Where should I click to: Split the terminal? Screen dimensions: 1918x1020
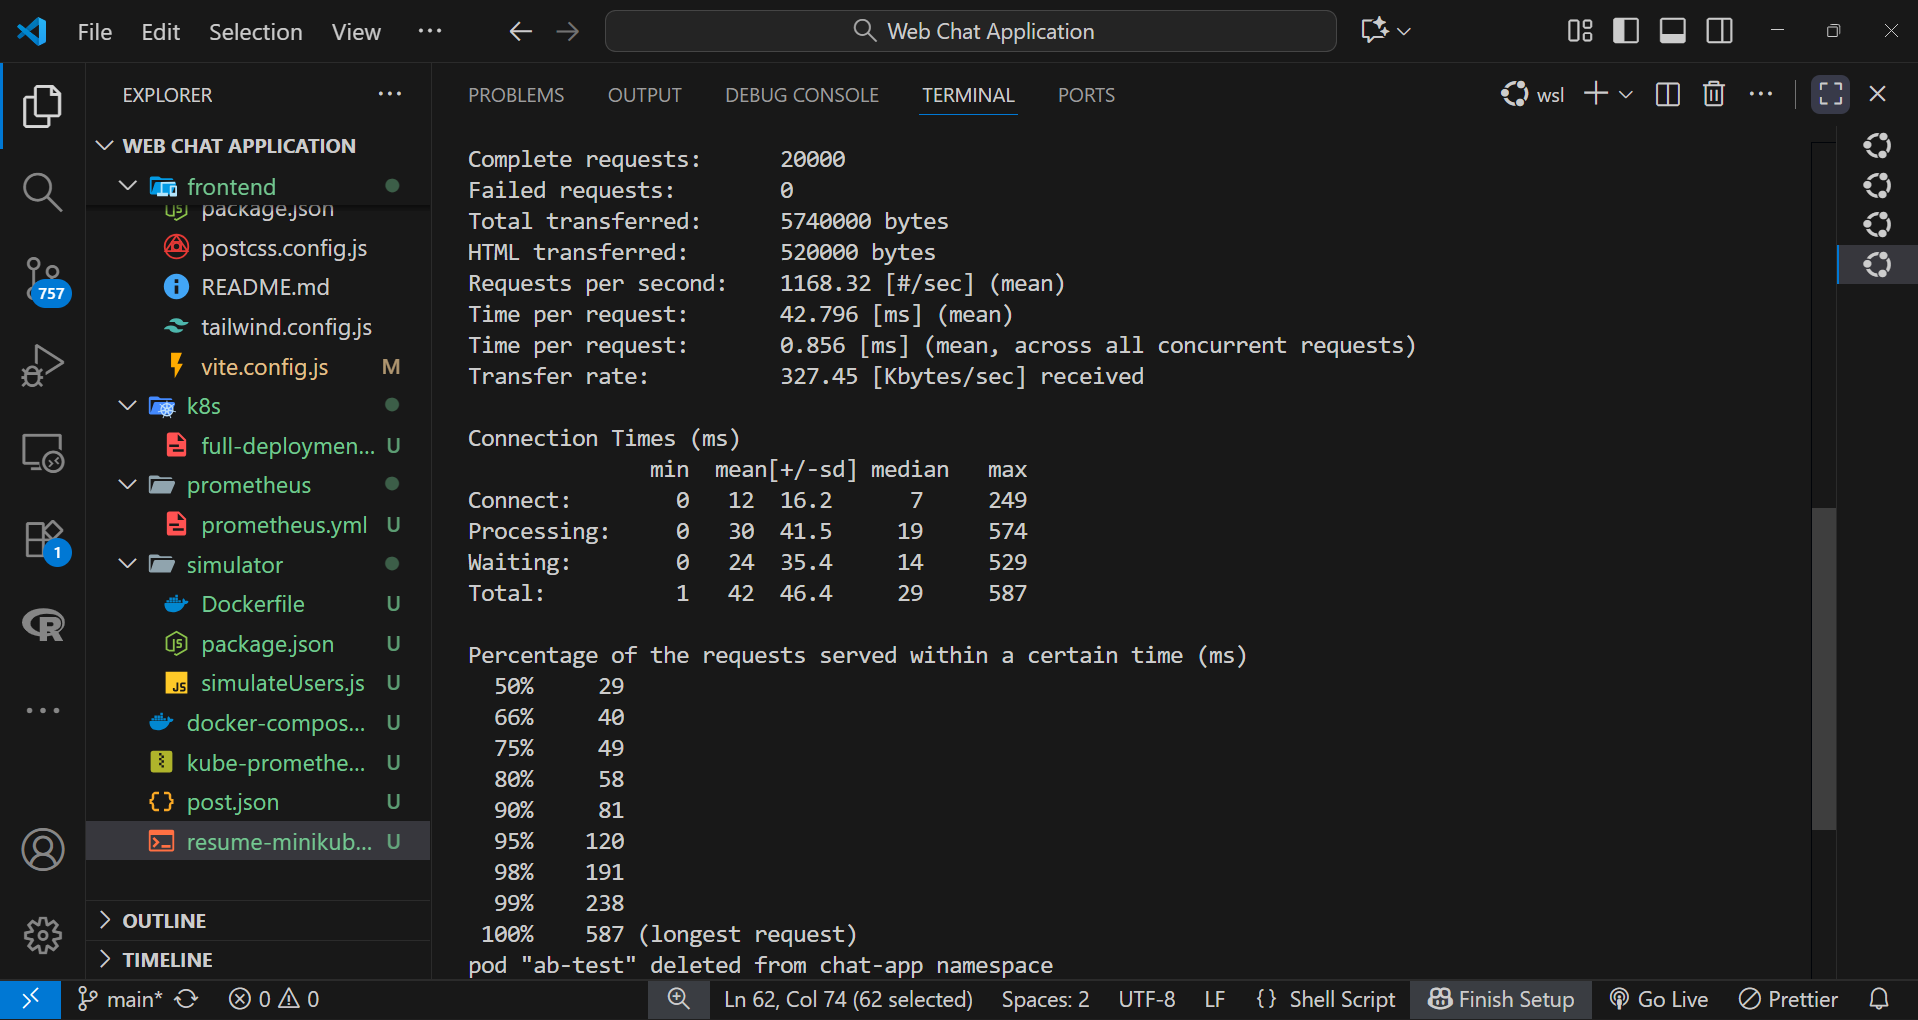click(x=1668, y=94)
